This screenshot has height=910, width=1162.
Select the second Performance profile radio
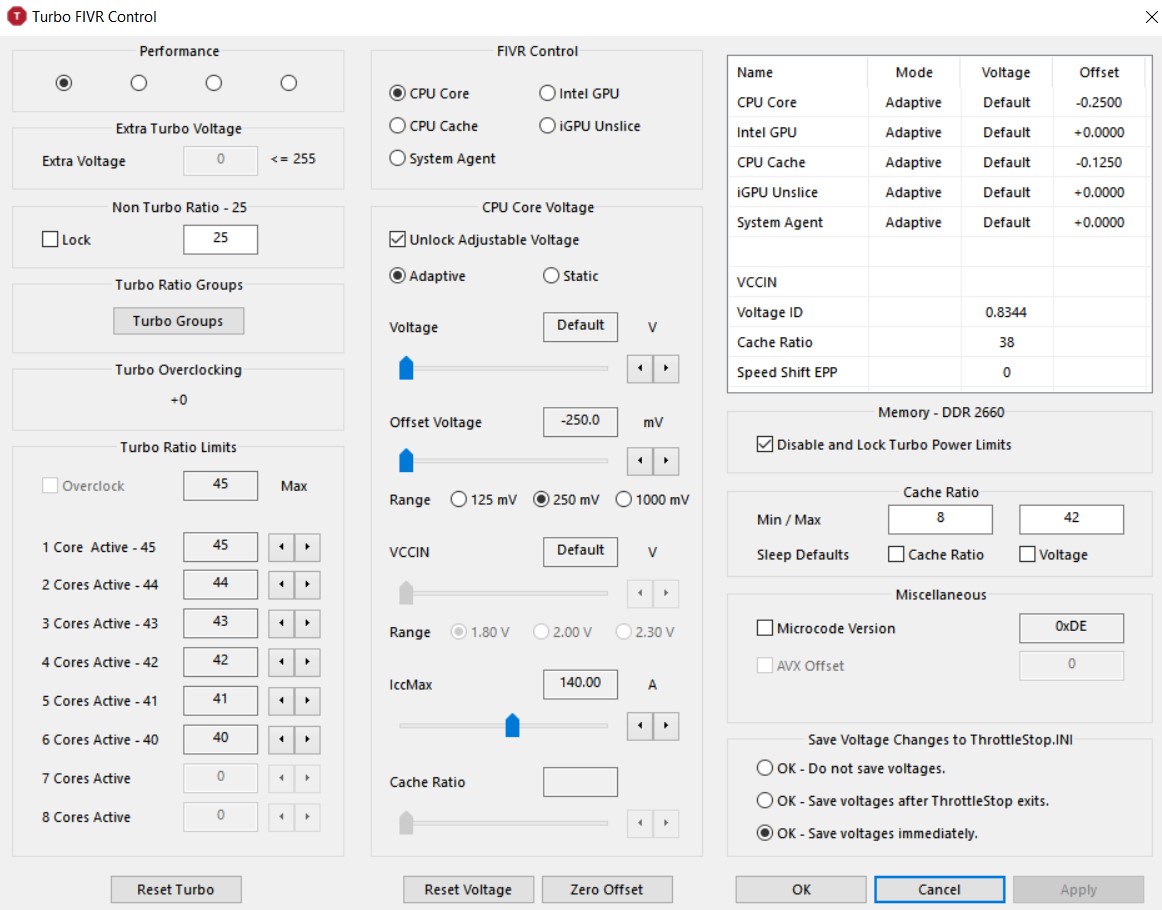pyautogui.click(x=139, y=83)
